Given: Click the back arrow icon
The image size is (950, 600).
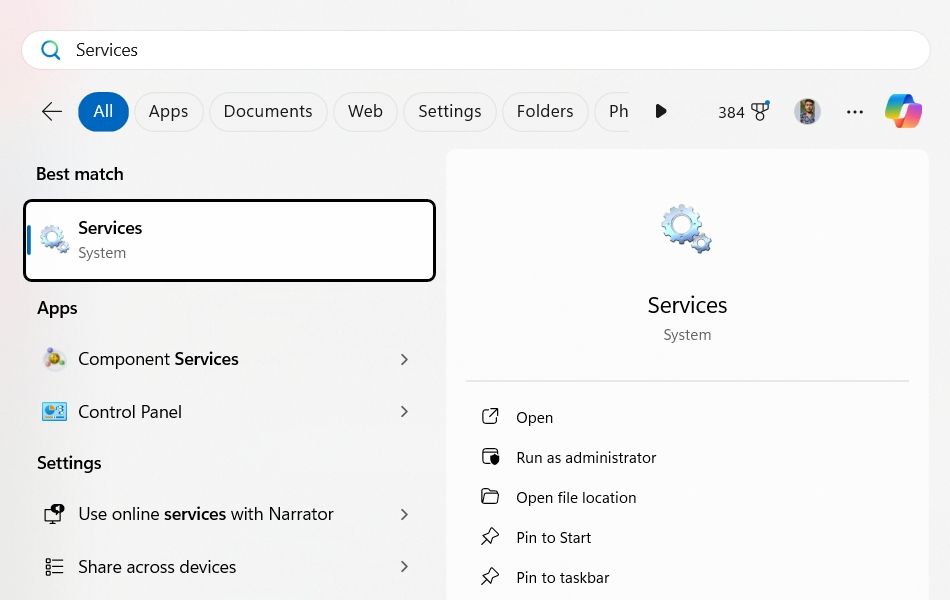Looking at the screenshot, I should pyautogui.click(x=52, y=112).
